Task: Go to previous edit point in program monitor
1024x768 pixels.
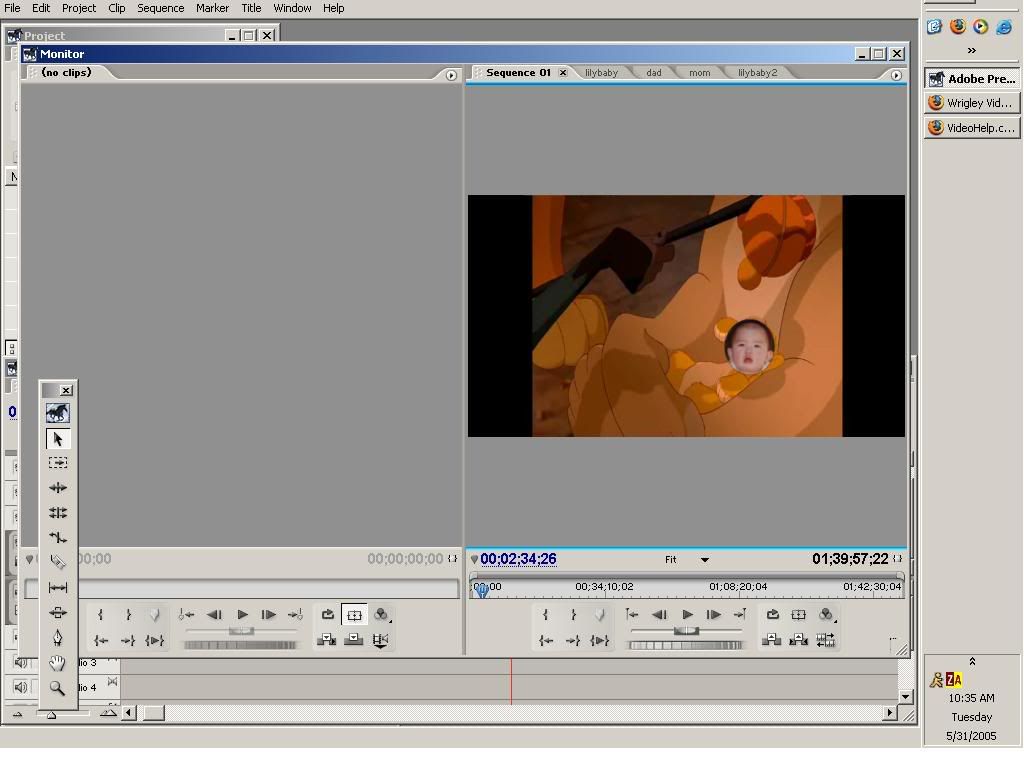Action: click(632, 615)
